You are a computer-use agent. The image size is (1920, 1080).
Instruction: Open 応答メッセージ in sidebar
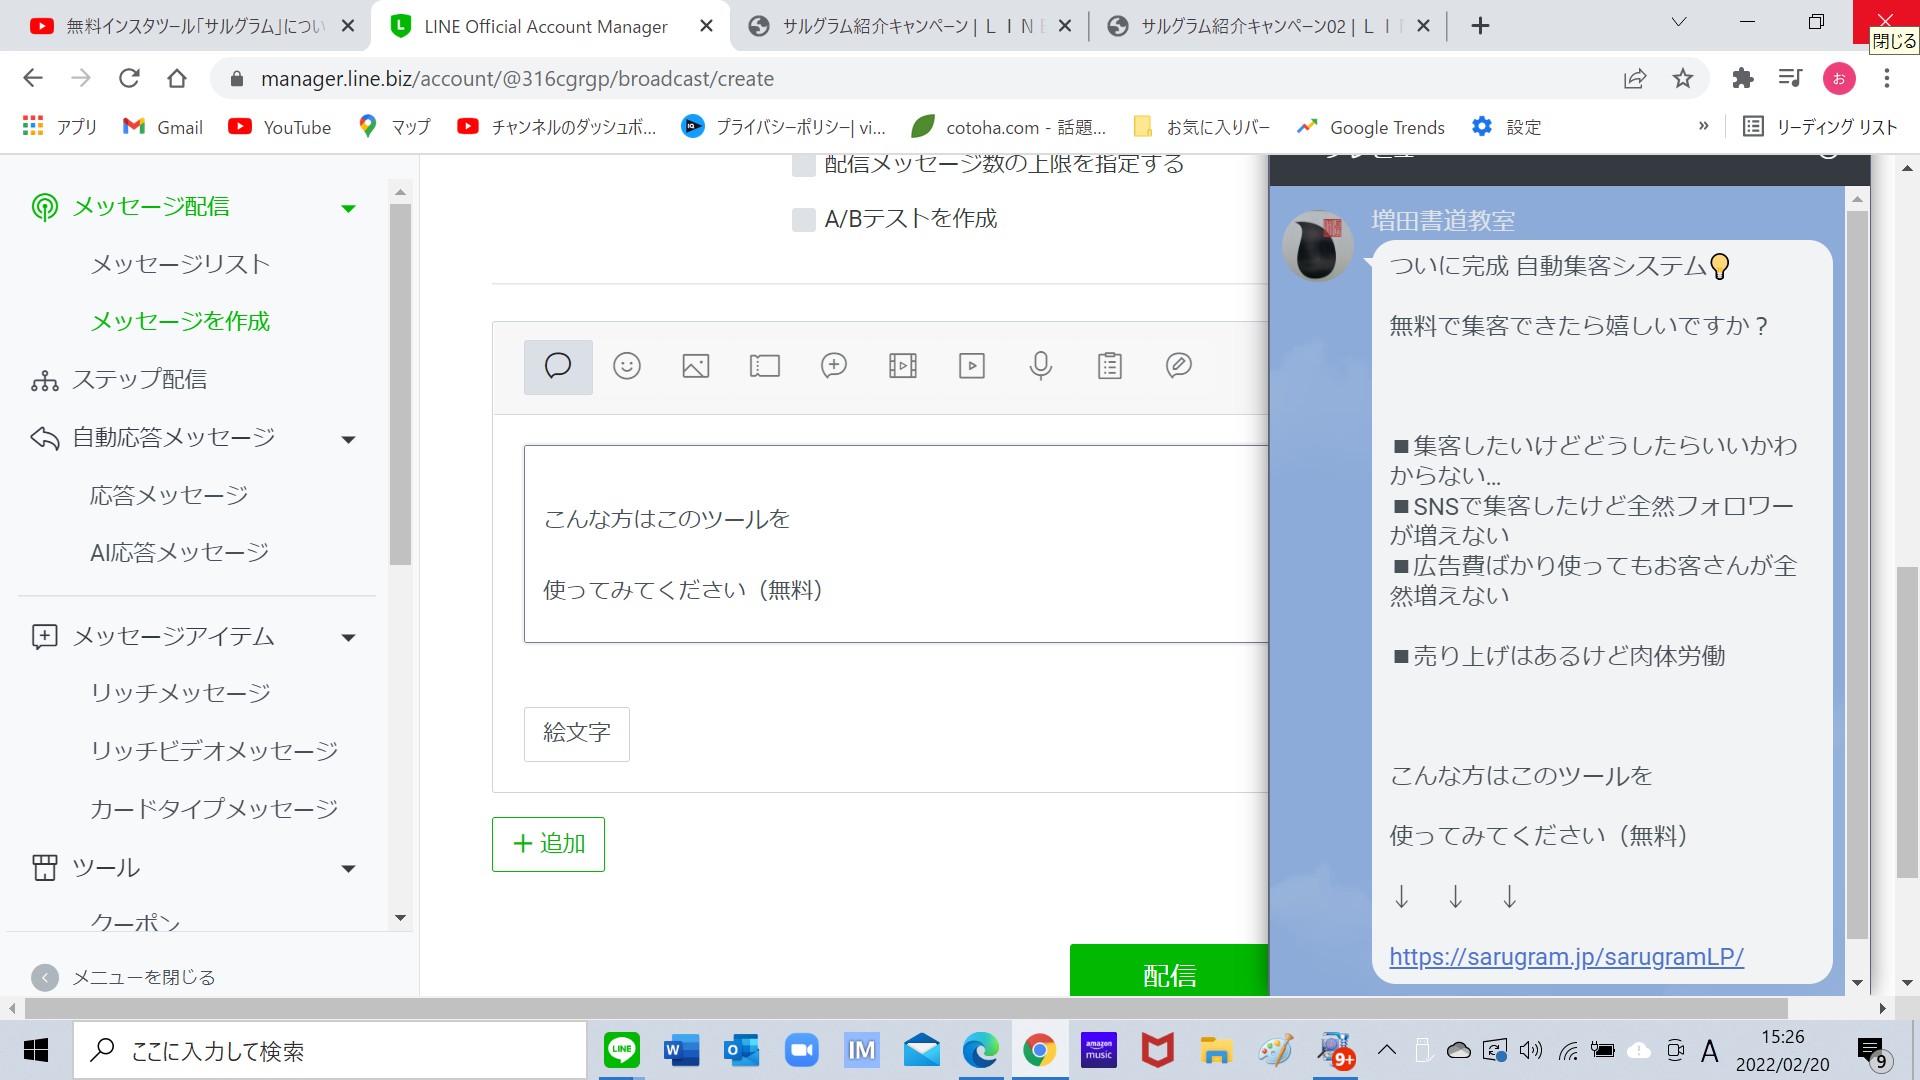pyautogui.click(x=169, y=495)
